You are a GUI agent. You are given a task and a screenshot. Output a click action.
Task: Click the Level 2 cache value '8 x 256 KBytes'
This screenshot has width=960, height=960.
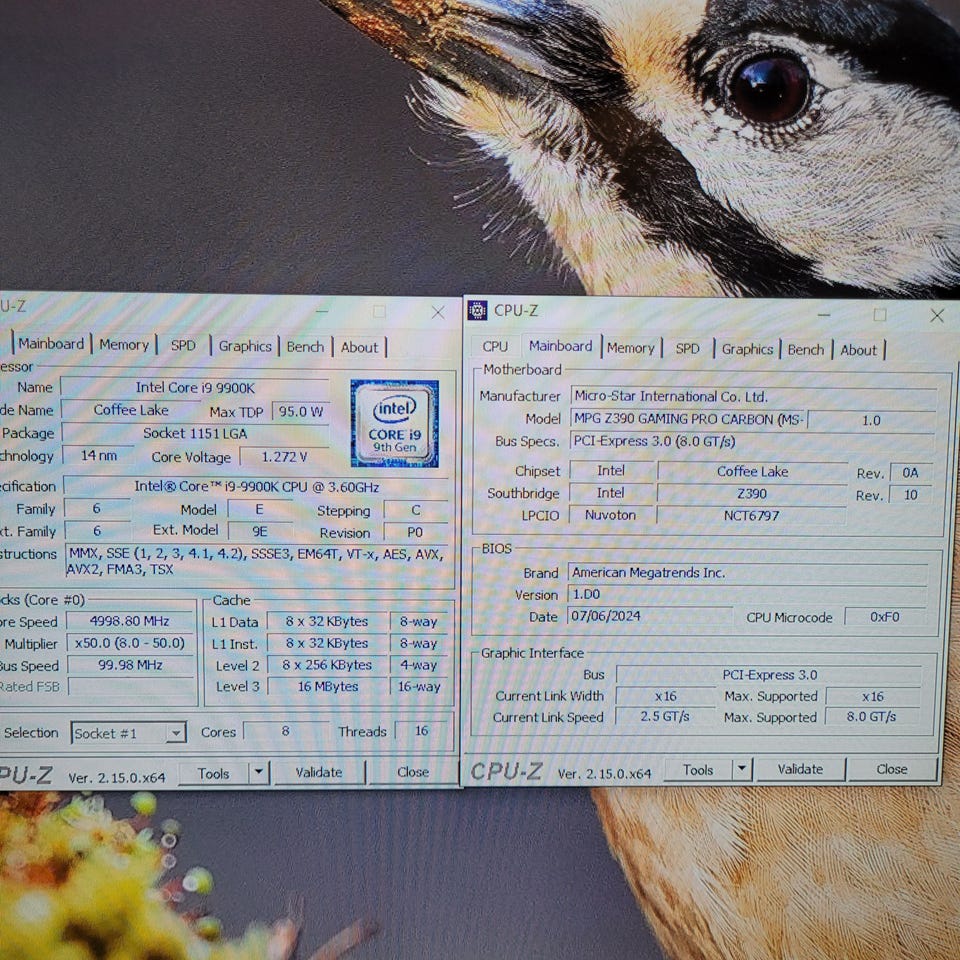click(x=328, y=665)
